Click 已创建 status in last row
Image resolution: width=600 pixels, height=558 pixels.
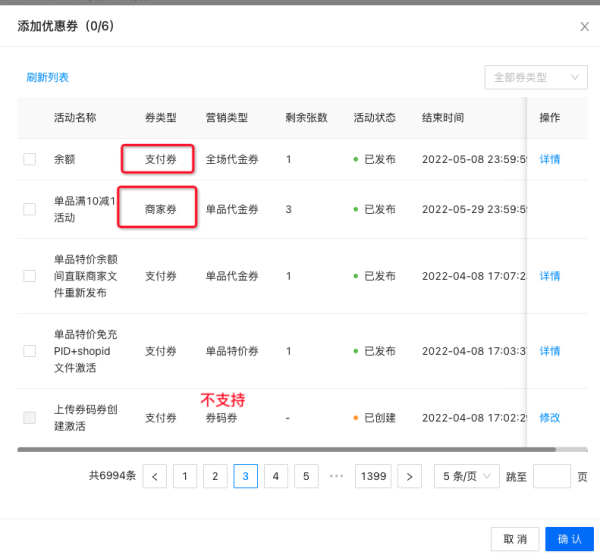click(374, 418)
